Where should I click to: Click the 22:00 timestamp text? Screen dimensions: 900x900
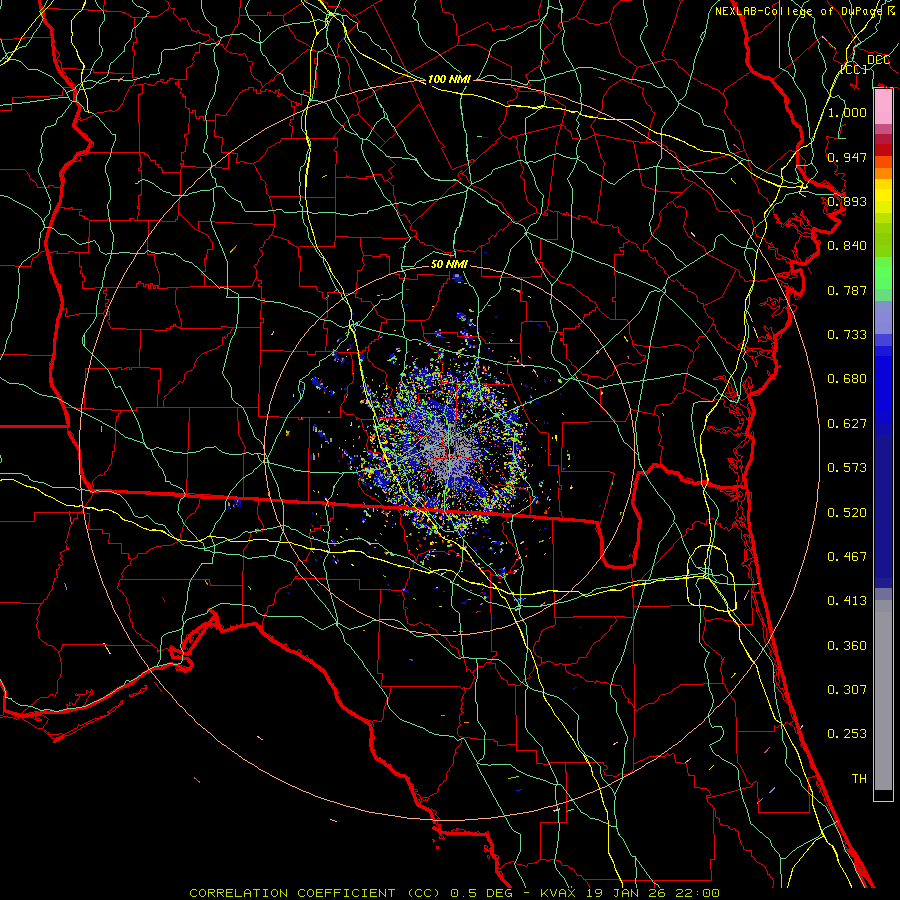point(697,893)
